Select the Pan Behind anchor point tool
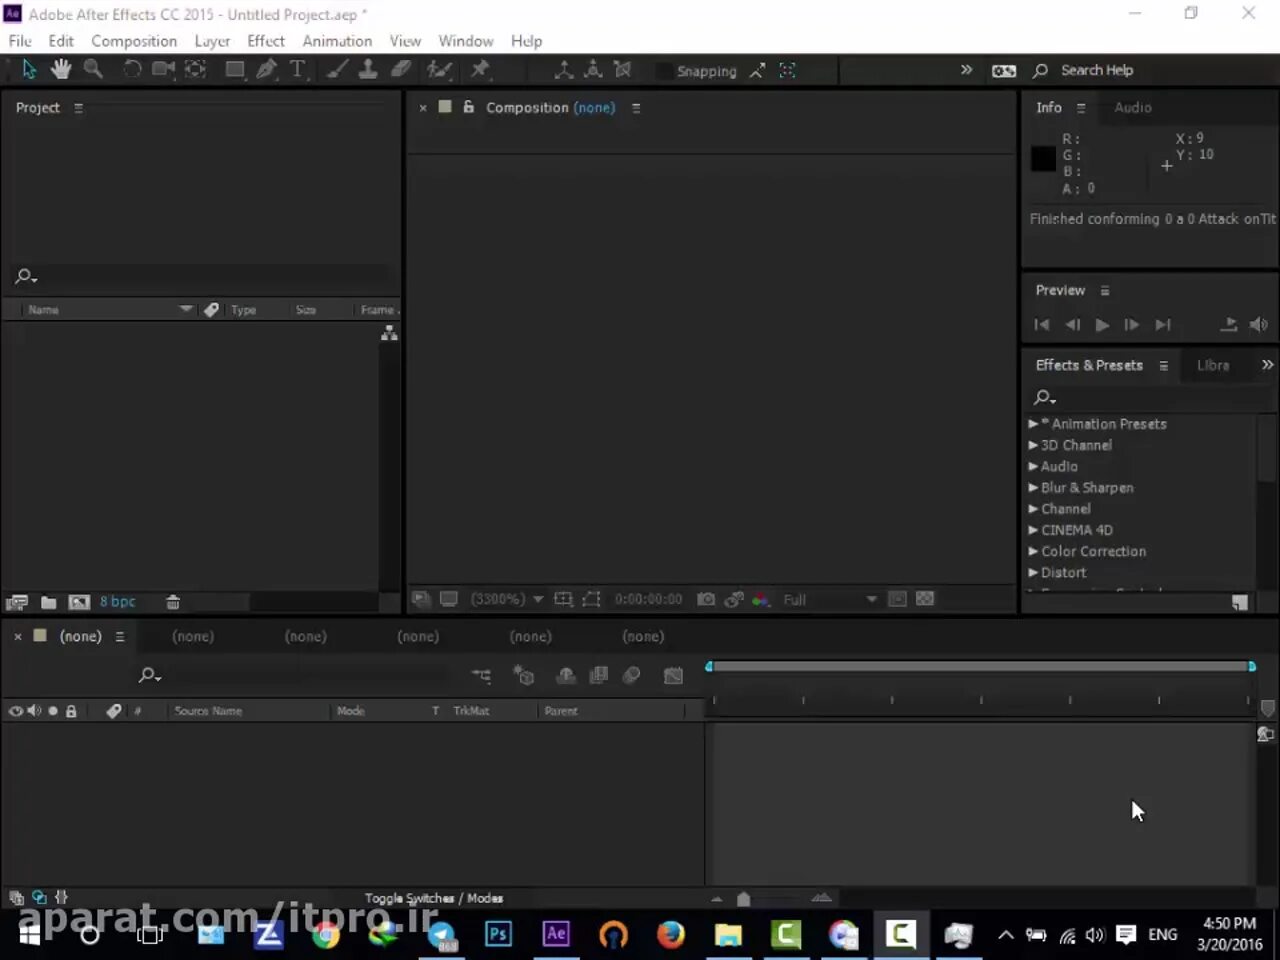The width and height of the screenshot is (1280, 960). 196,69
